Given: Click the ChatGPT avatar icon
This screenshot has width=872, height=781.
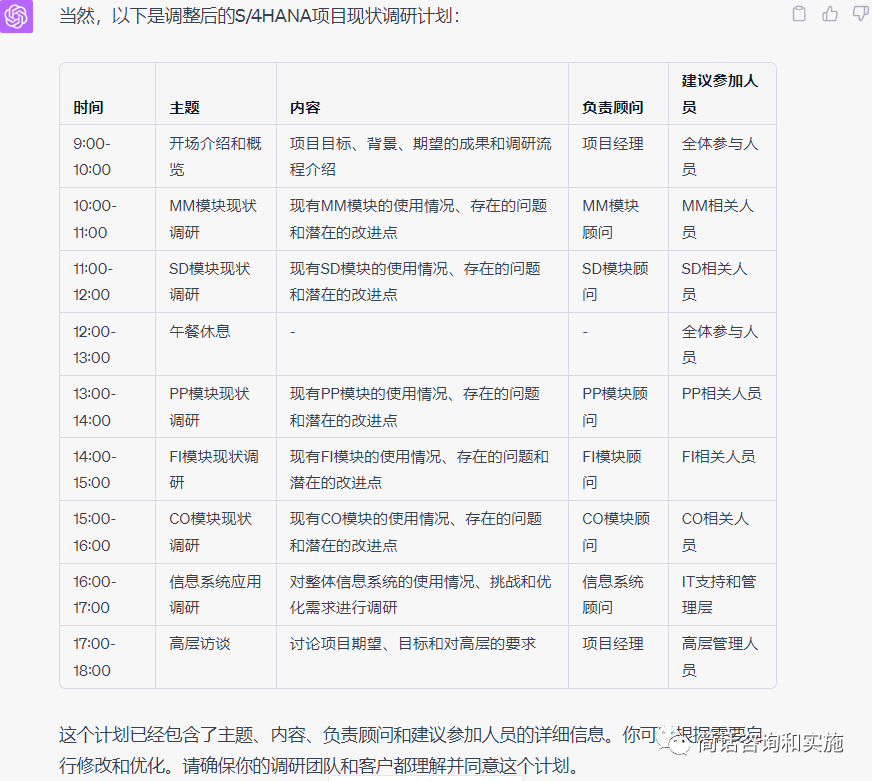Looking at the screenshot, I should [x=17, y=16].
